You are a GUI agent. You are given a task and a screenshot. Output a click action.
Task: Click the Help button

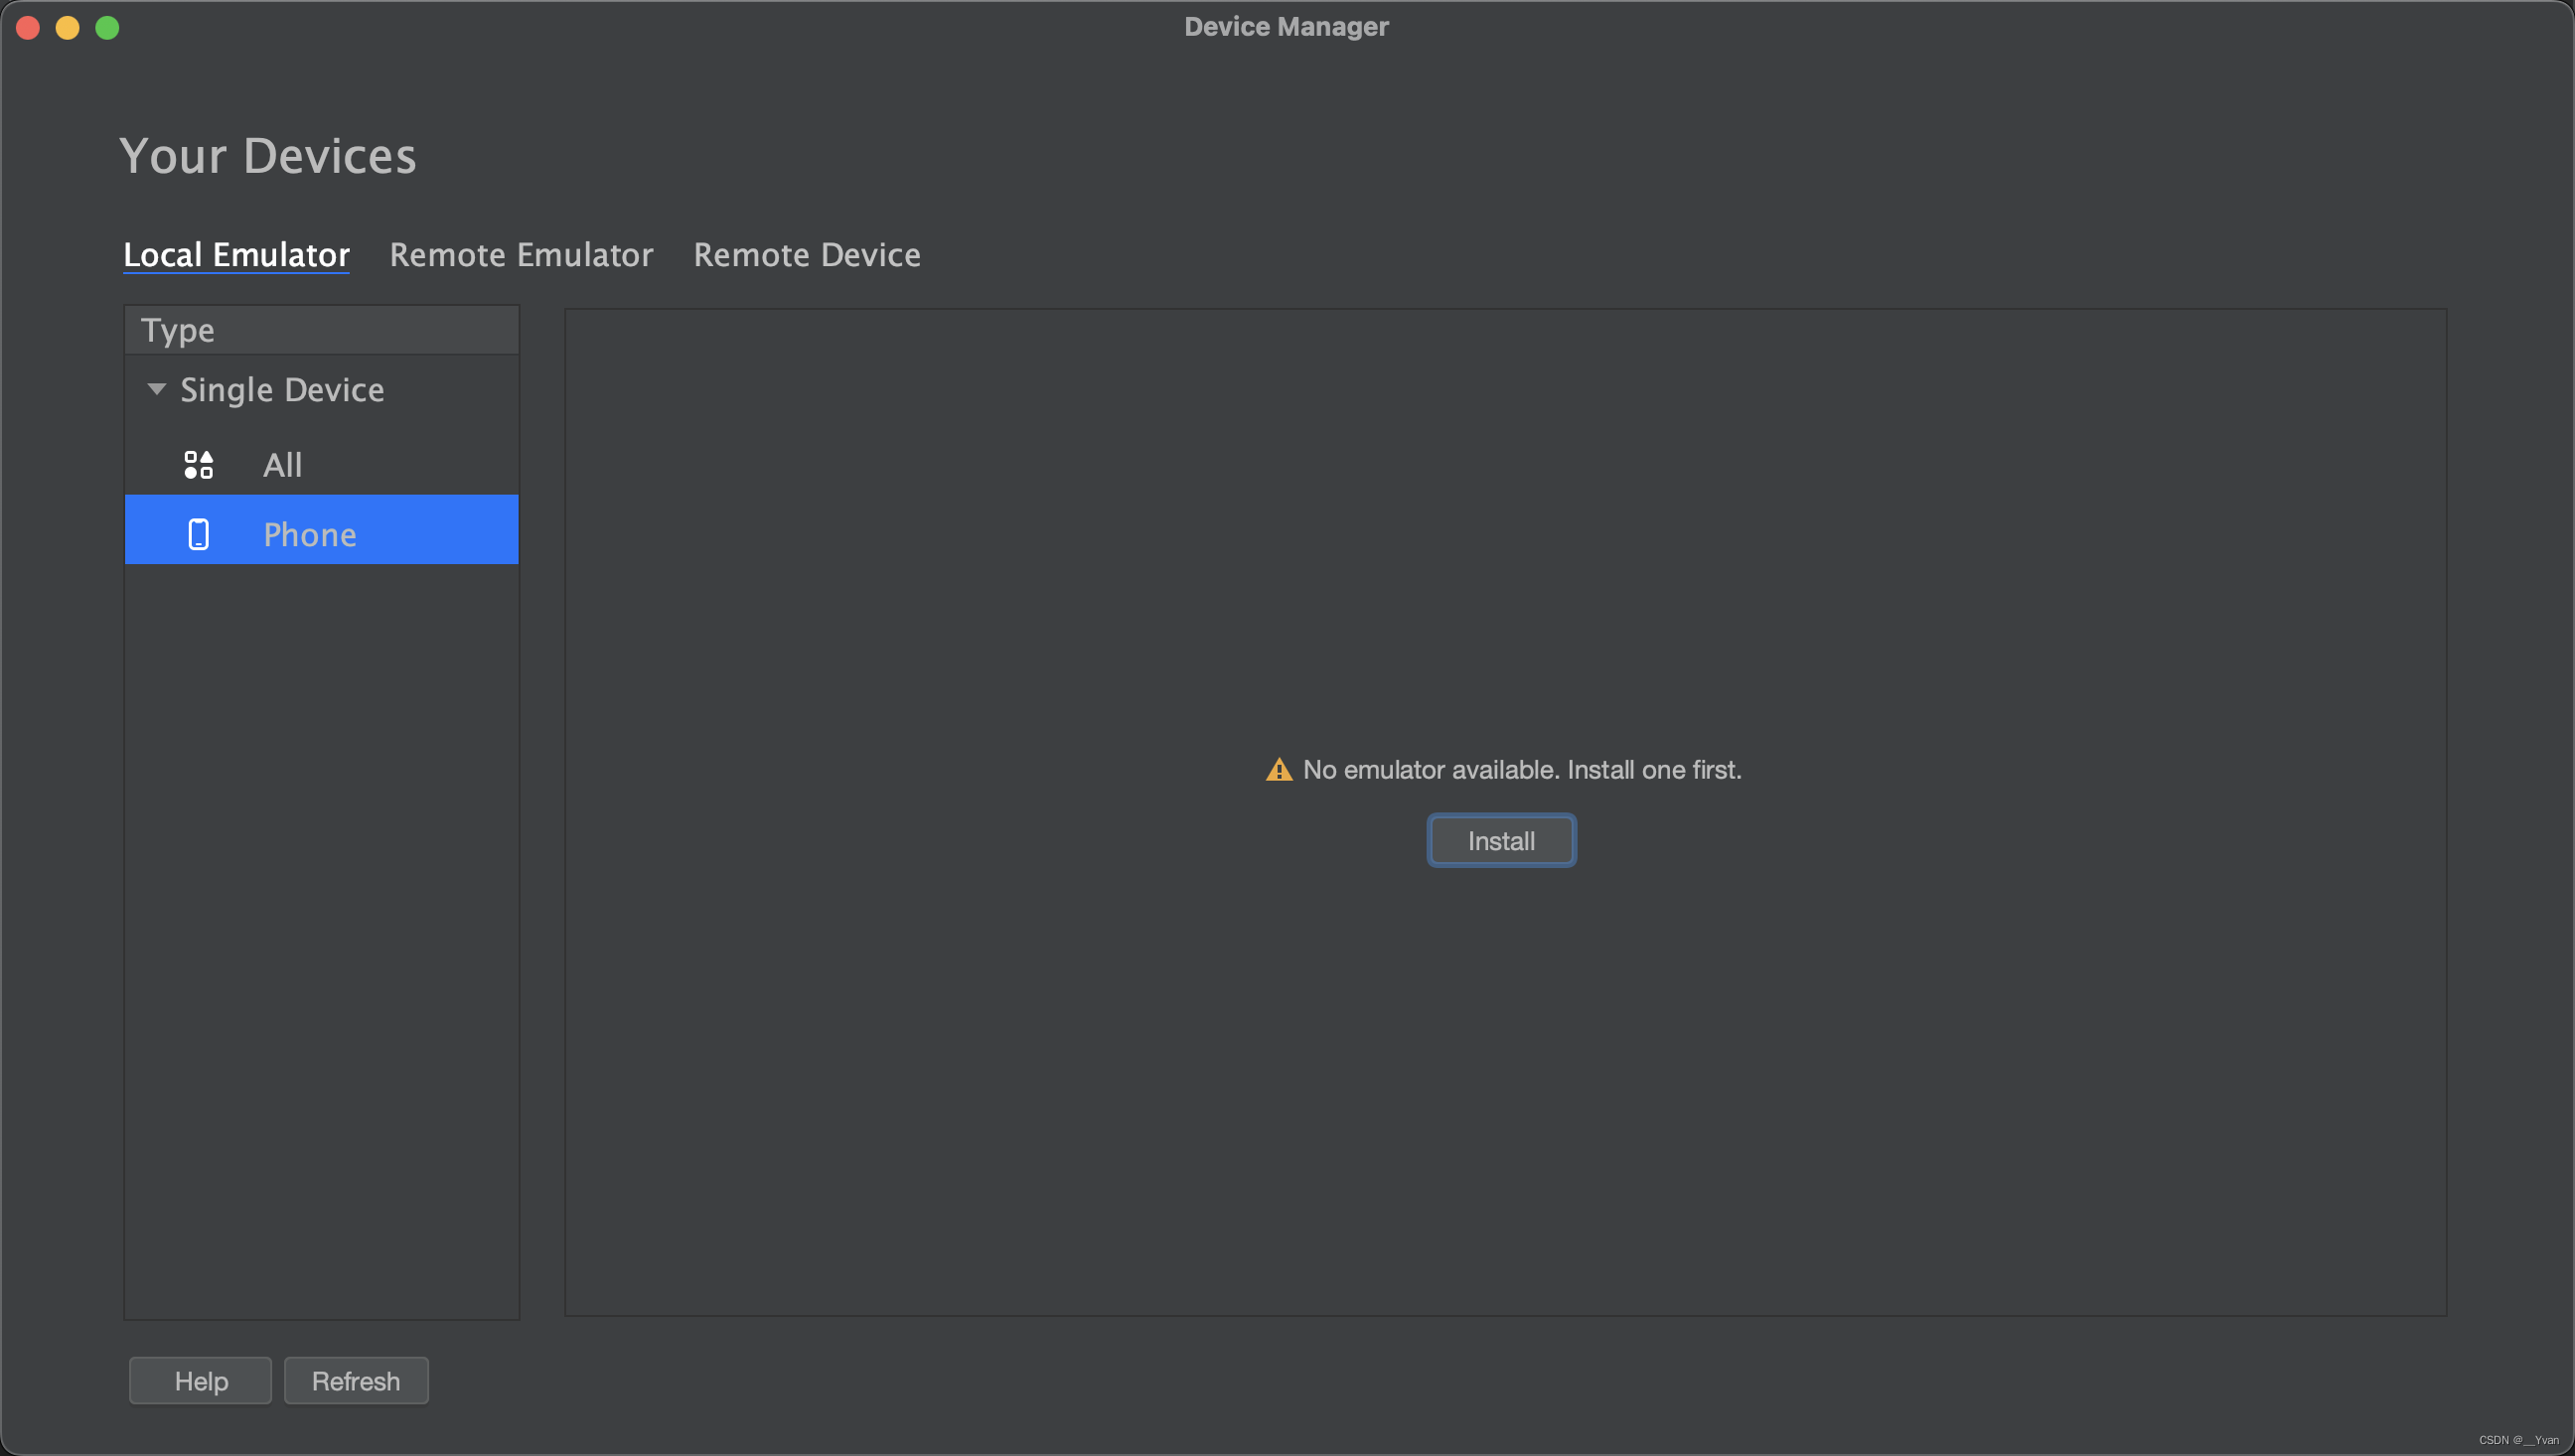200,1380
